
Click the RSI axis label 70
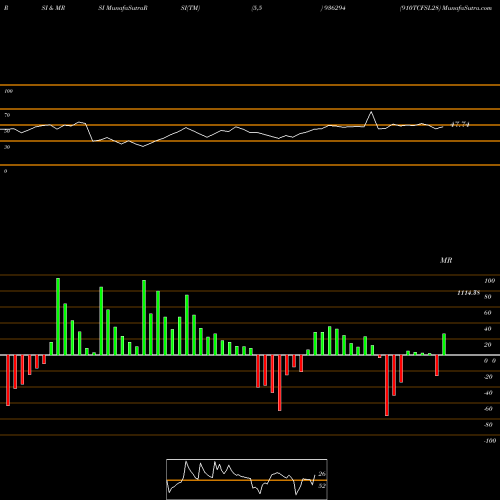(7, 115)
